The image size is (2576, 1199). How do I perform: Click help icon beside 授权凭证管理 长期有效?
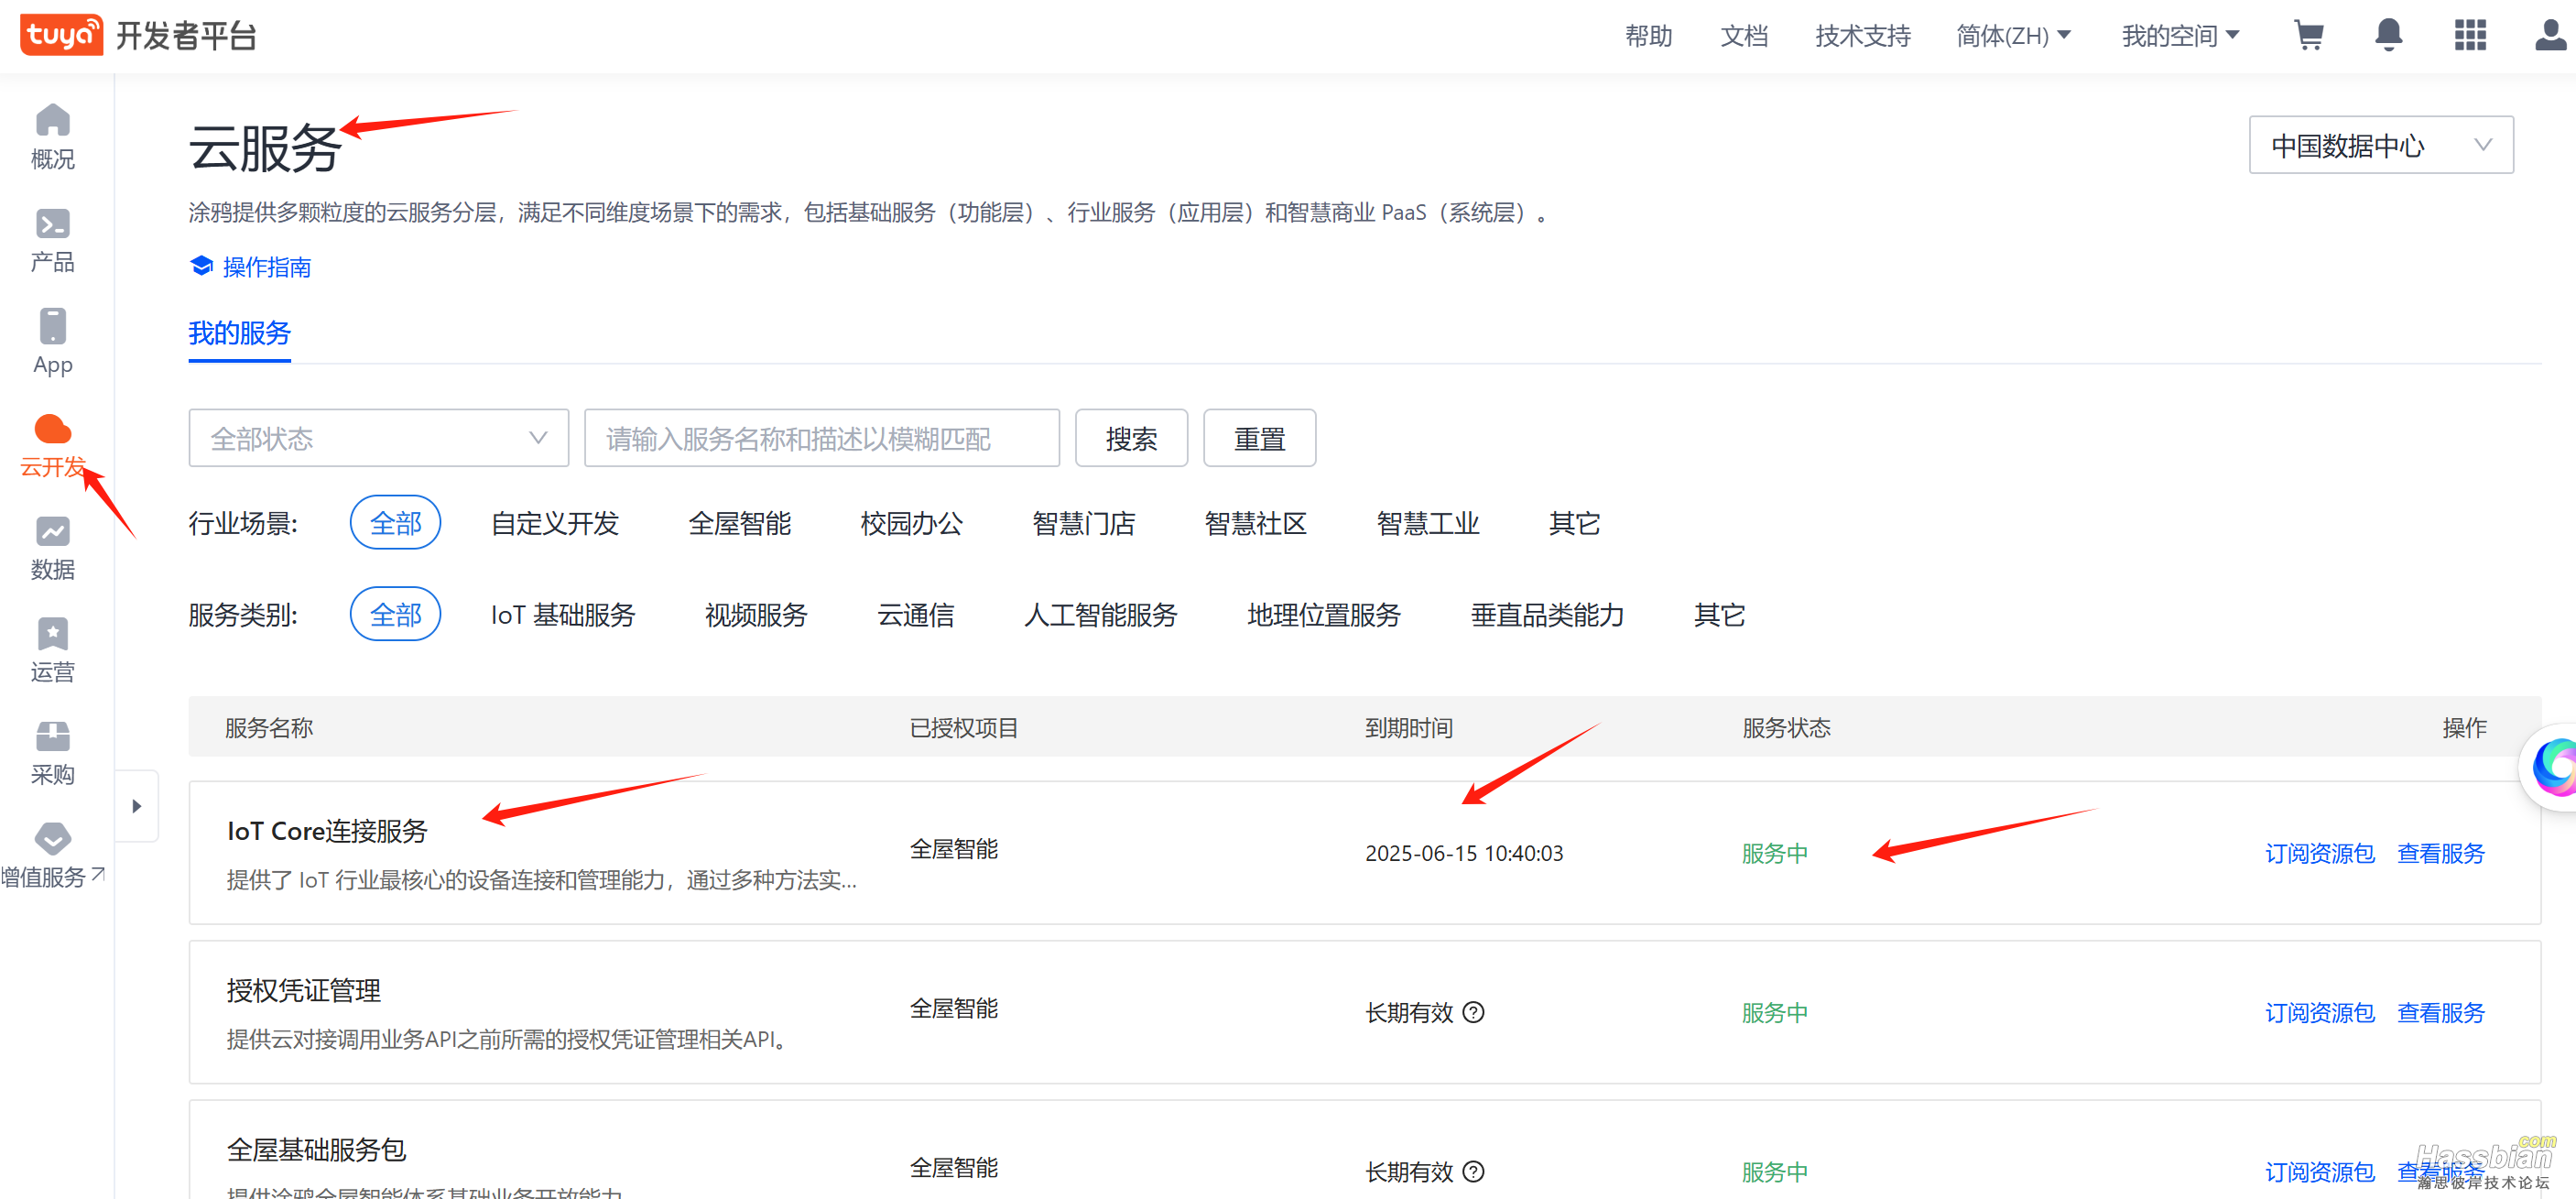click(x=1473, y=1012)
